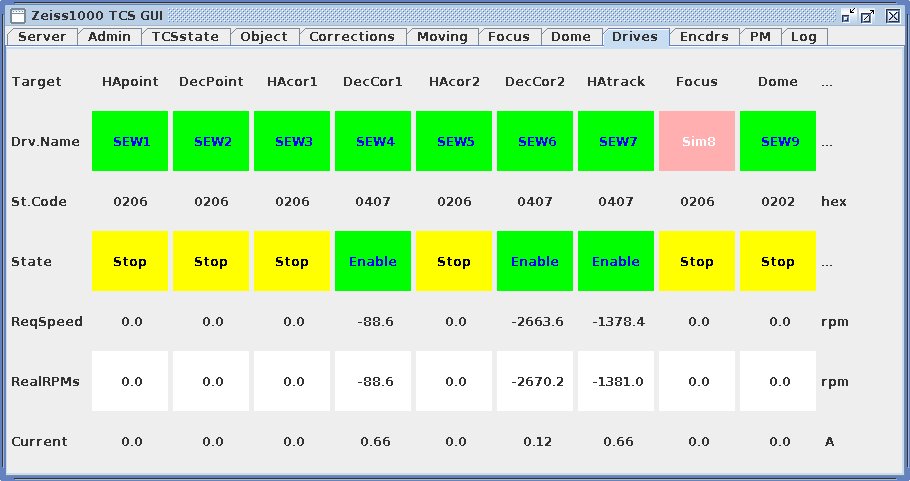
Task: Click the SEW9 drive name box
Action: (x=778, y=141)
